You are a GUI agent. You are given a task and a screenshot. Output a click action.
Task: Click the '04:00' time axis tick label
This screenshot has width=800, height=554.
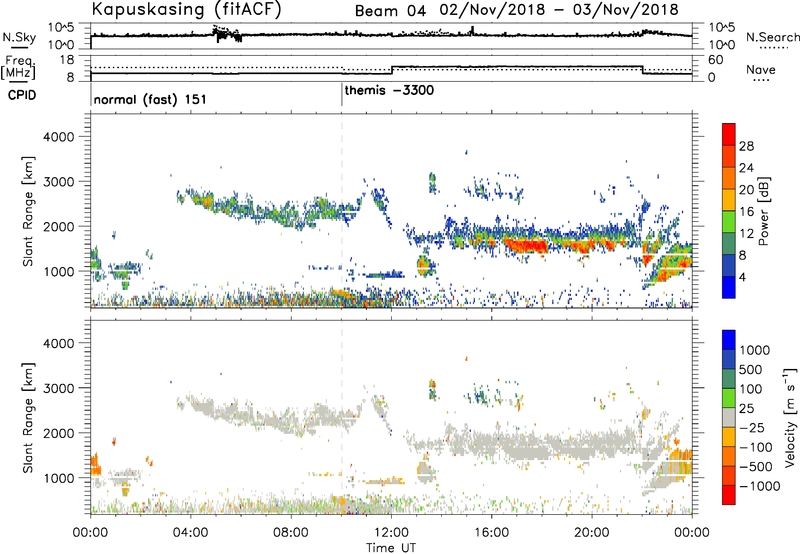[x=190, y=533]
